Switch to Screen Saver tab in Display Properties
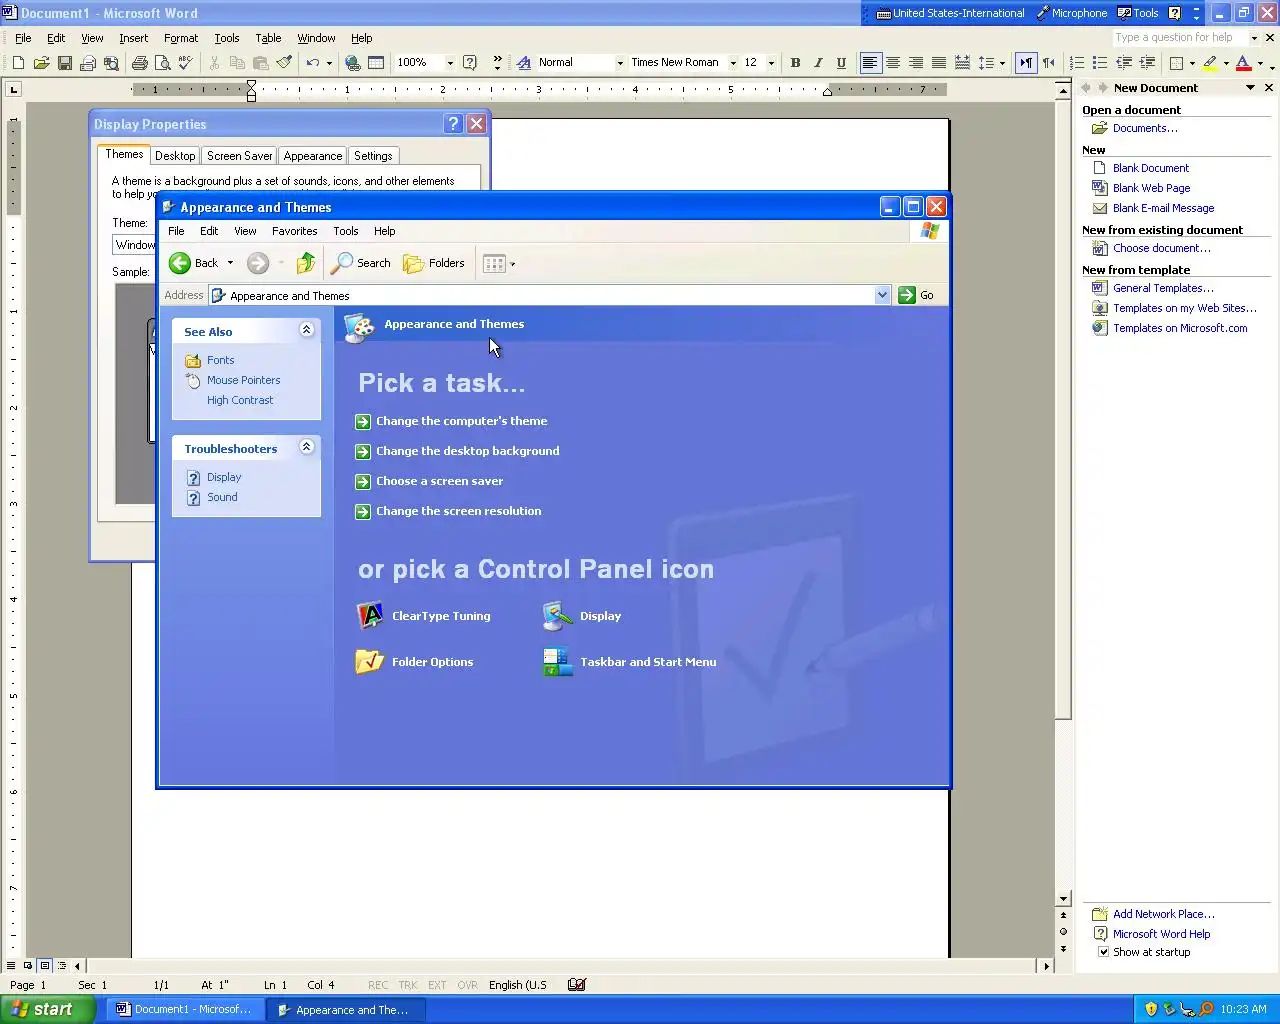Image resolution: width=1280 pixels, height=1024 pixels. tap(240, 156)
